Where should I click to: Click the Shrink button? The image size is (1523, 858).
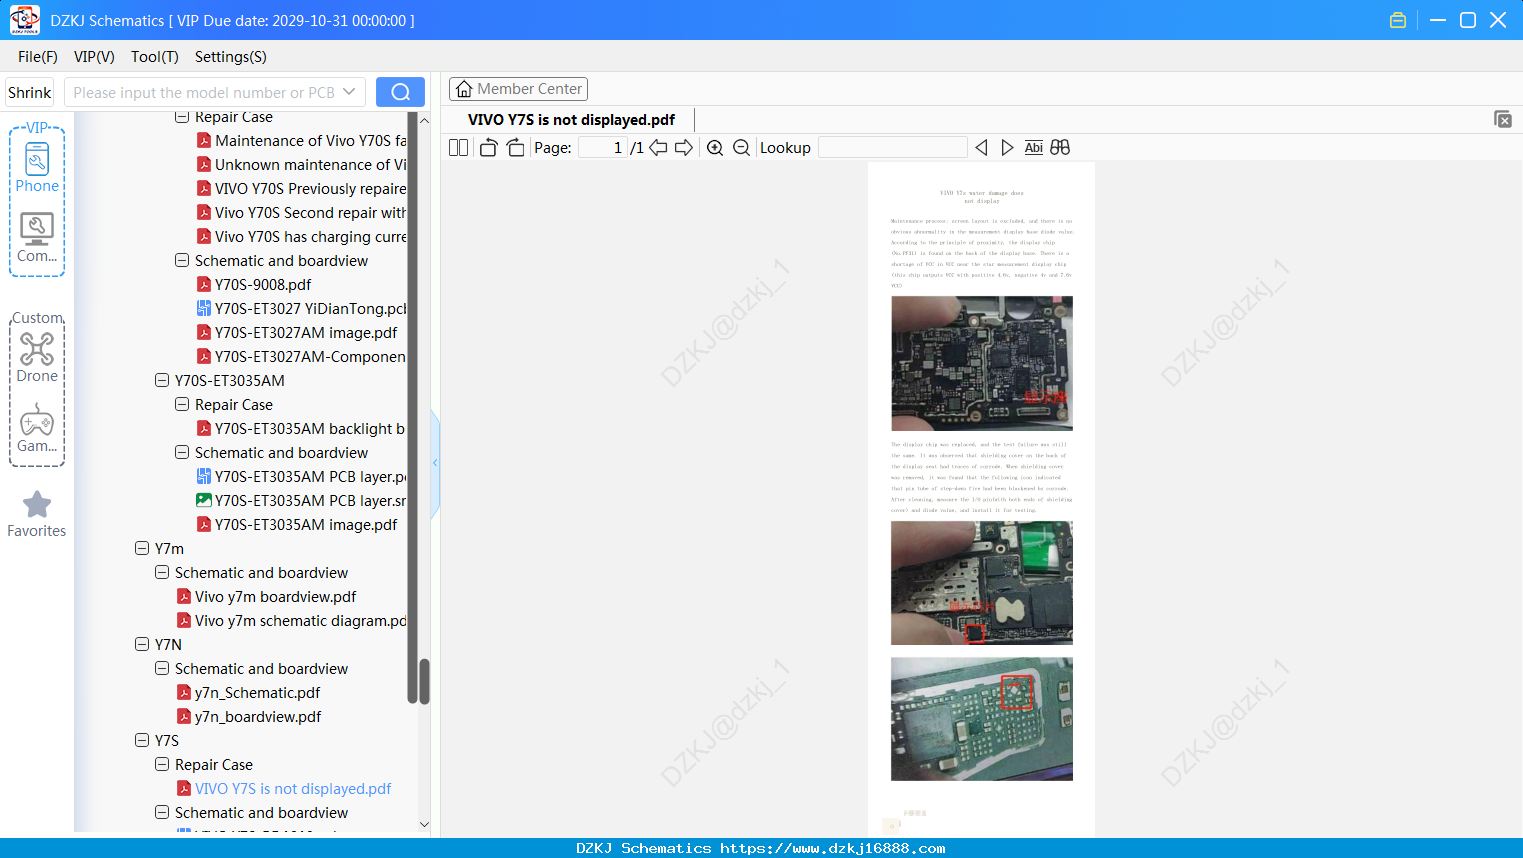click(30, 92)
